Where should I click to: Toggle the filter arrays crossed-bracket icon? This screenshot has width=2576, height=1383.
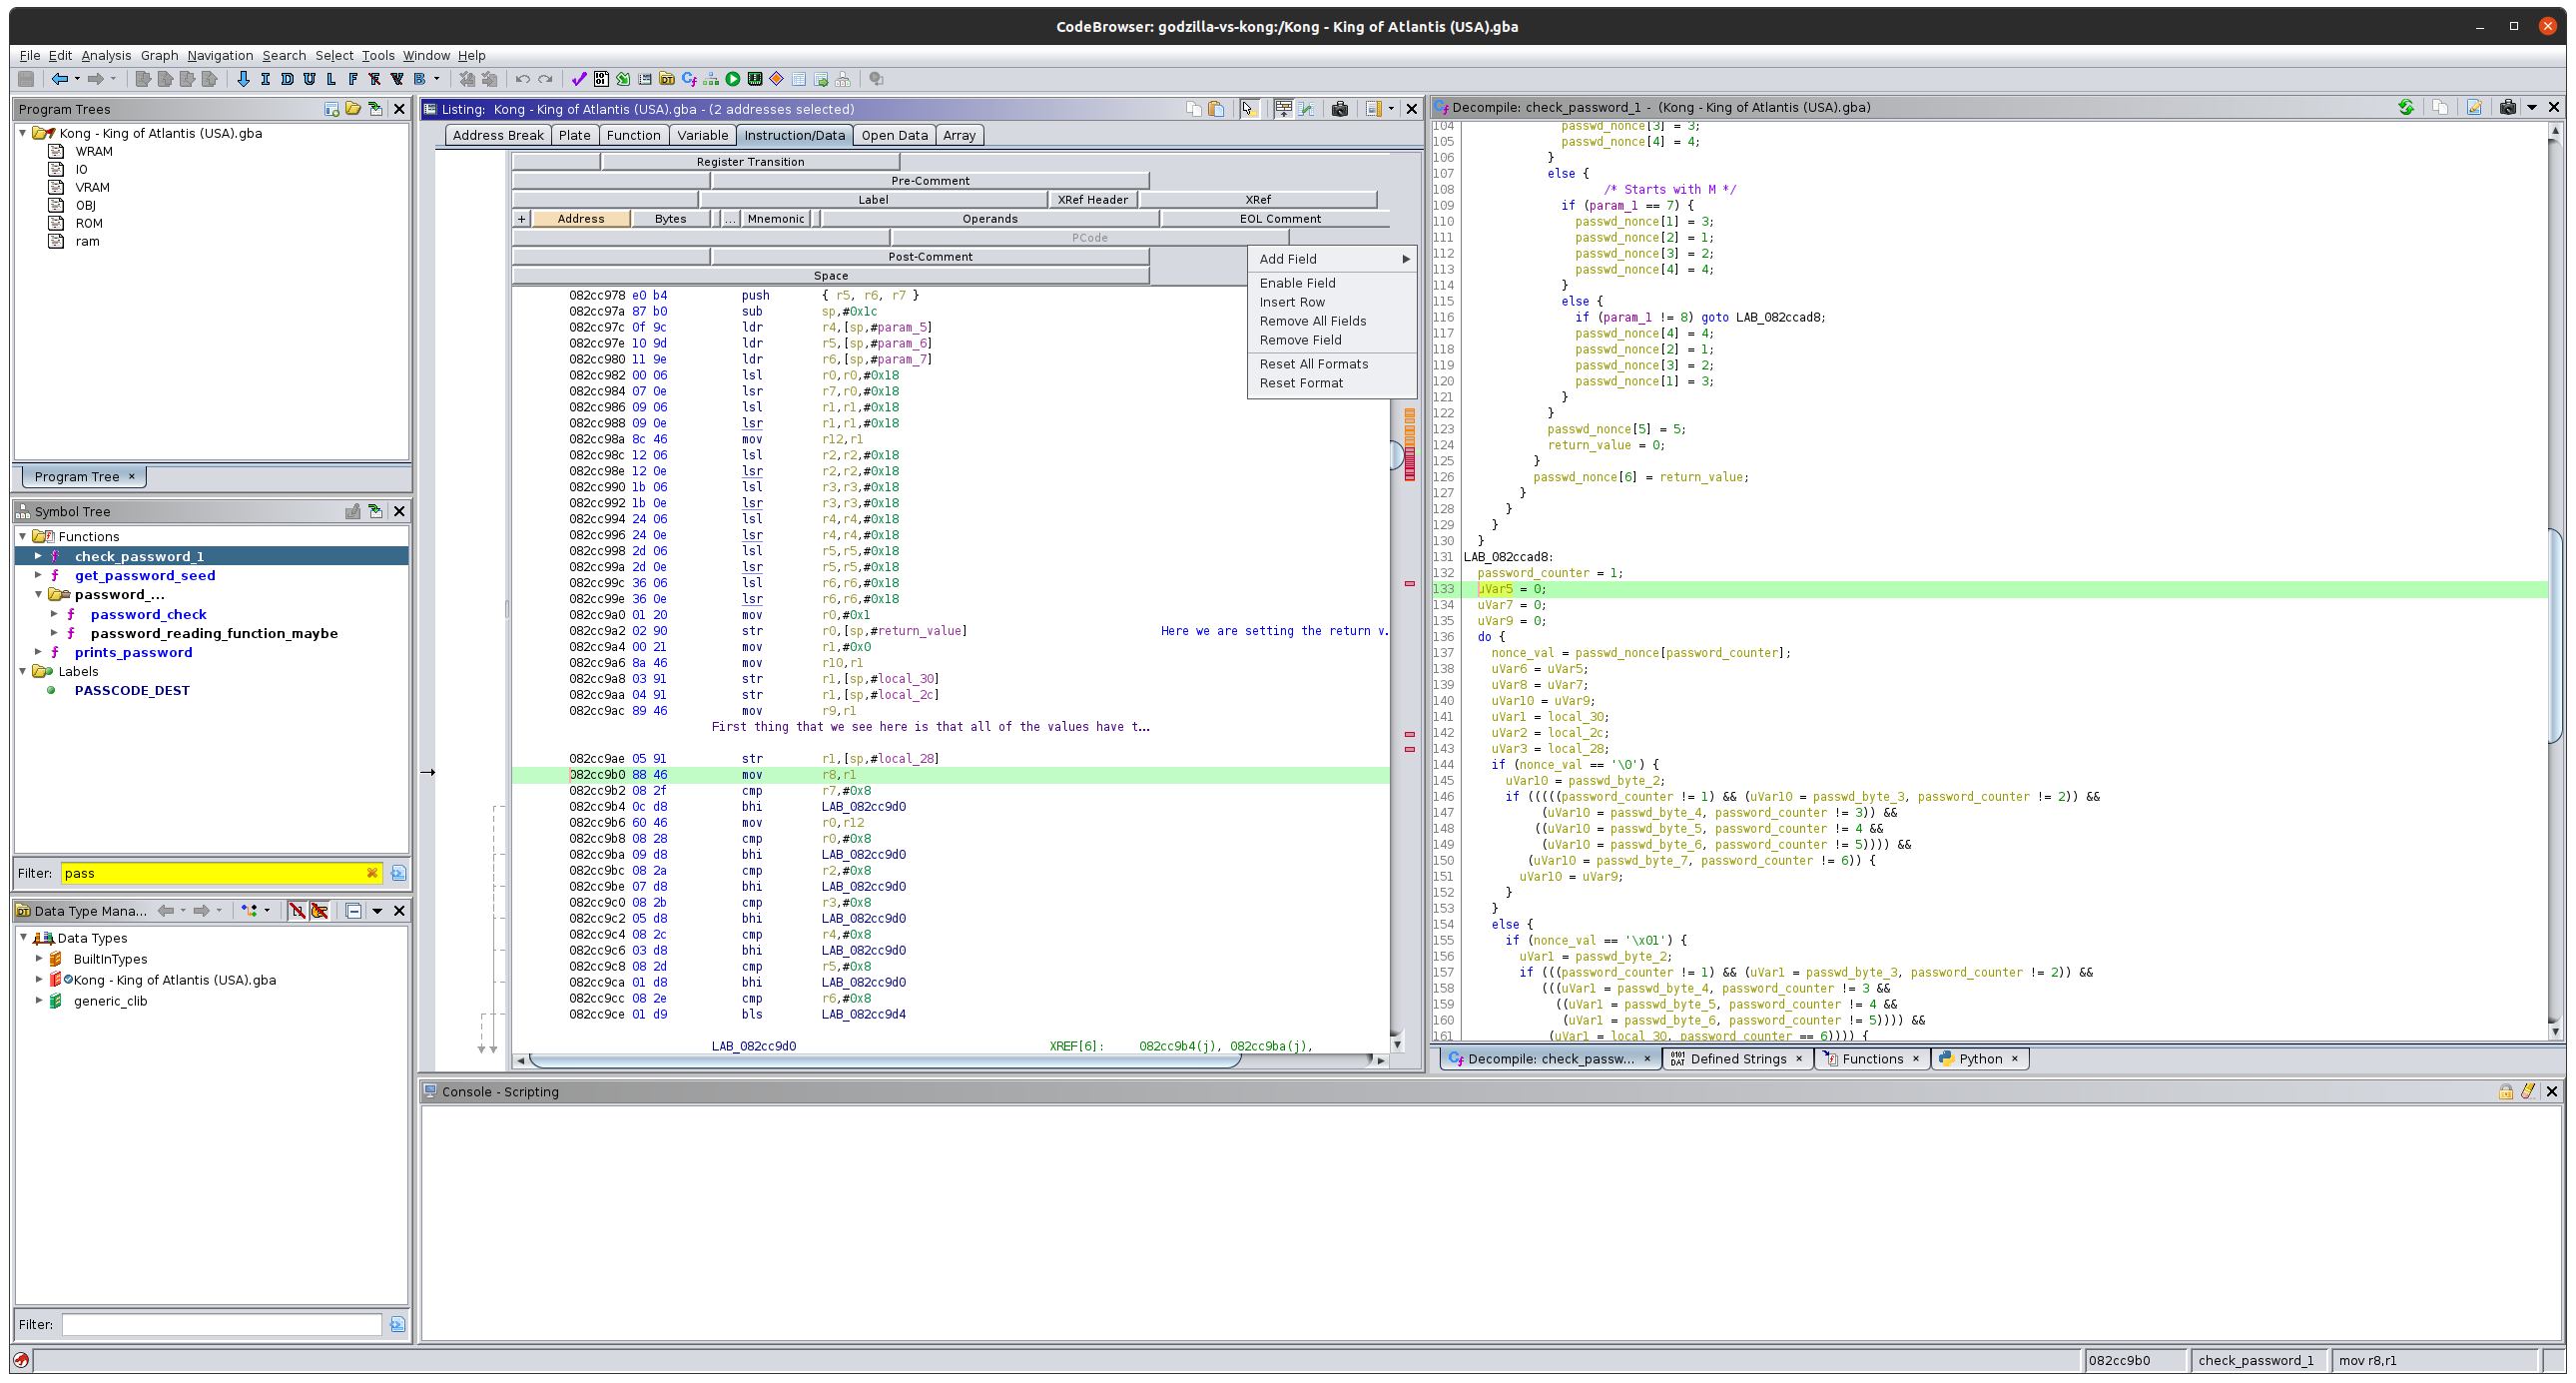click(x=297, y=911)
